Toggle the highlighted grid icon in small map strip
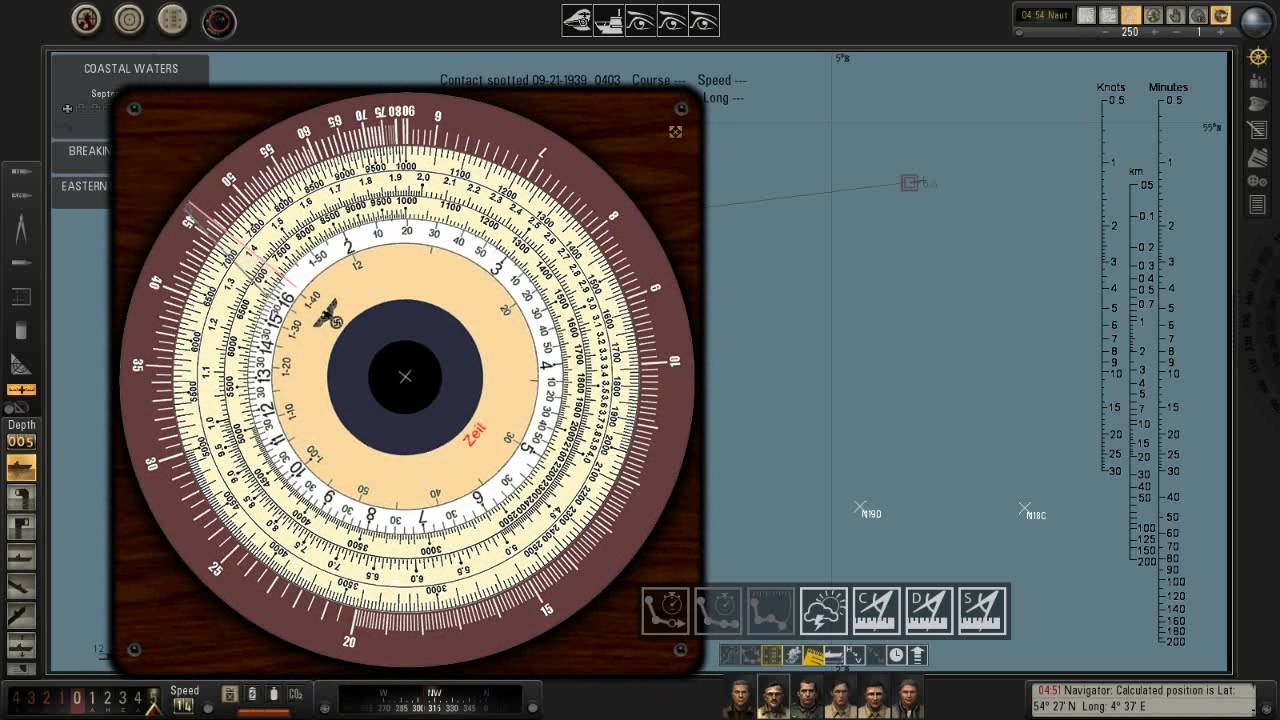 [x=771, y=656]
